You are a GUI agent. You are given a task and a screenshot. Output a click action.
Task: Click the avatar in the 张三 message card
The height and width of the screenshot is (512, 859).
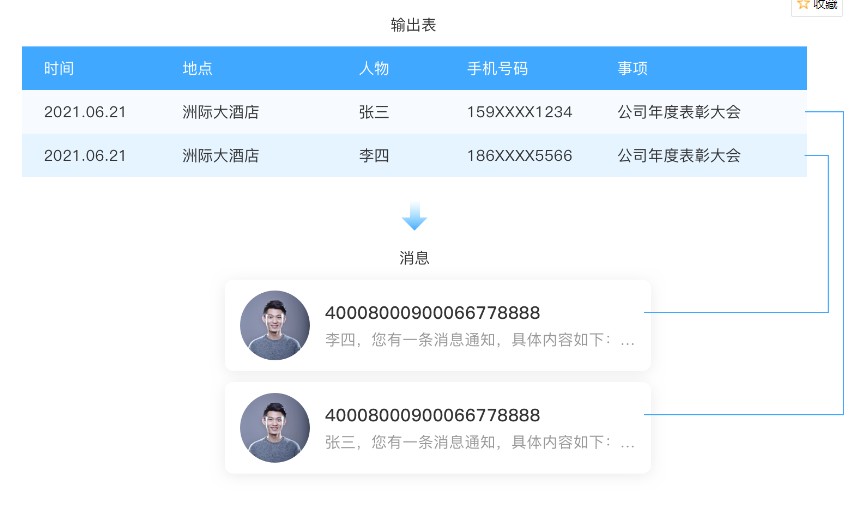(x=275, y=428)
